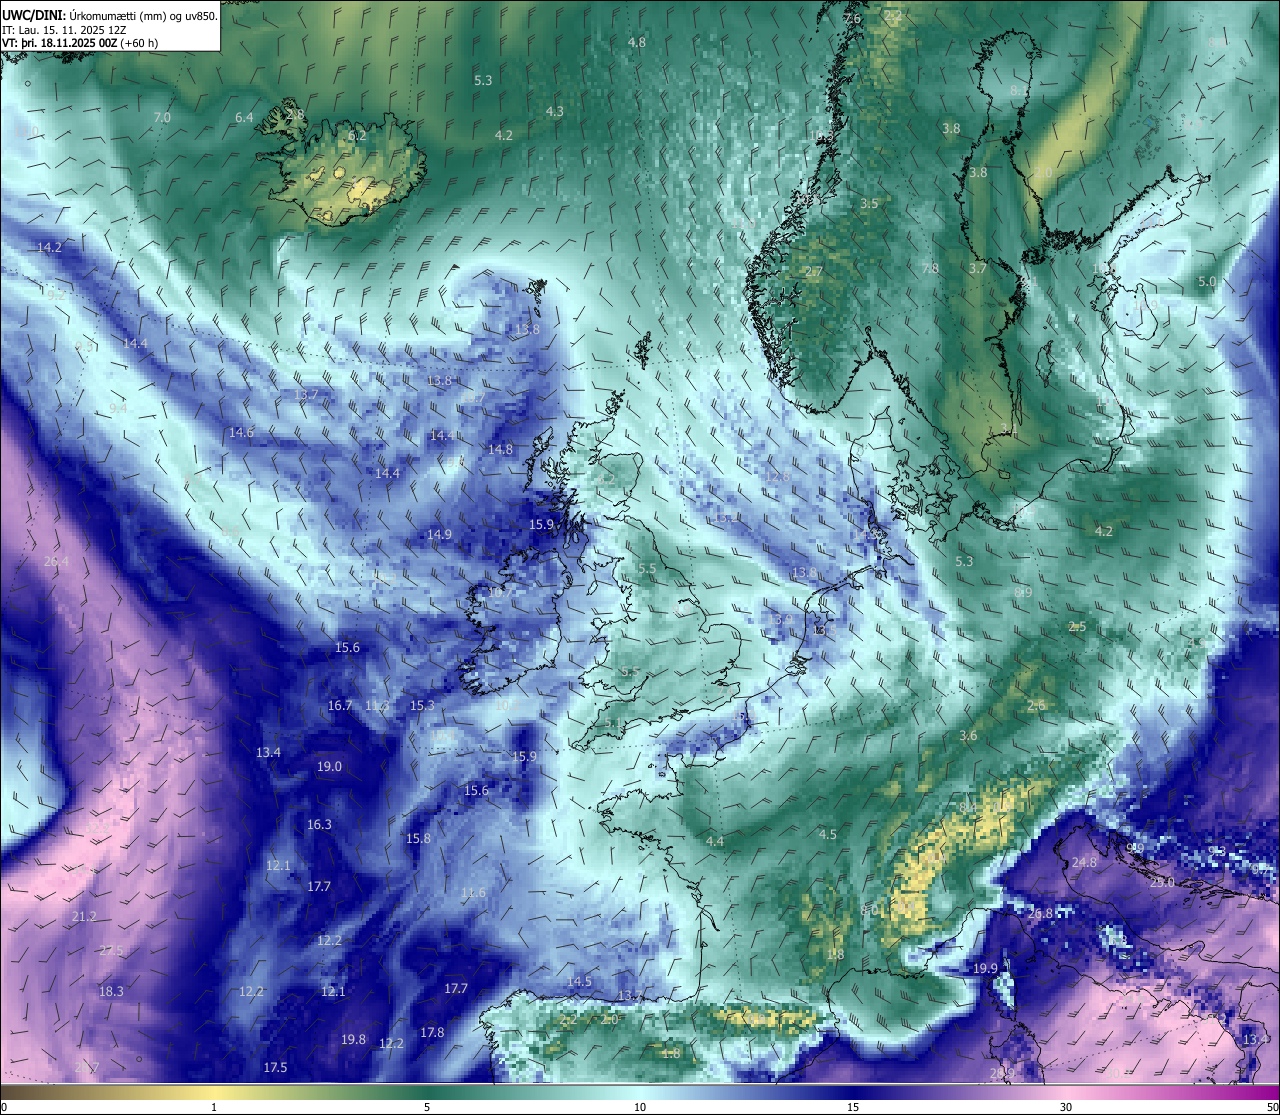Click the 2.5 value on the map
Viewport: 1280px width, 1115px height.
(1077, 627)
